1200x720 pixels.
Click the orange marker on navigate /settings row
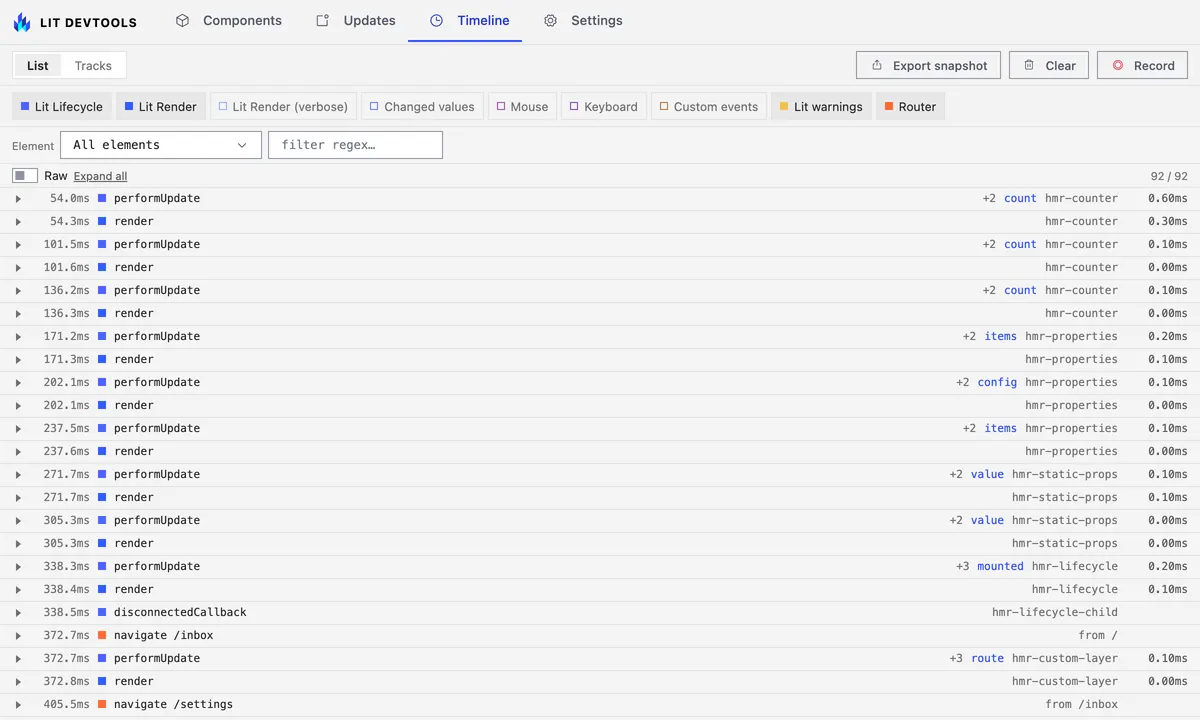[102, 704]
